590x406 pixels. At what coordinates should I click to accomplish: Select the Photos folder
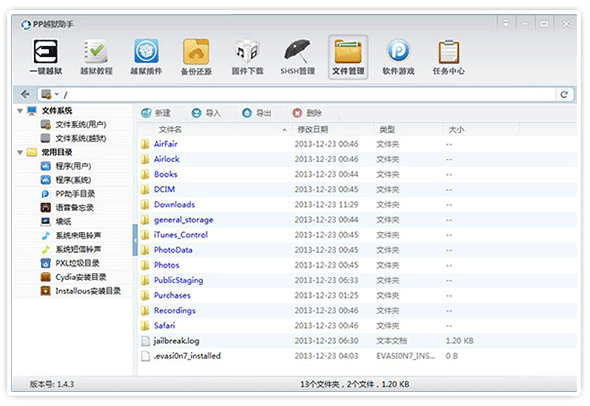click(166, 265)
